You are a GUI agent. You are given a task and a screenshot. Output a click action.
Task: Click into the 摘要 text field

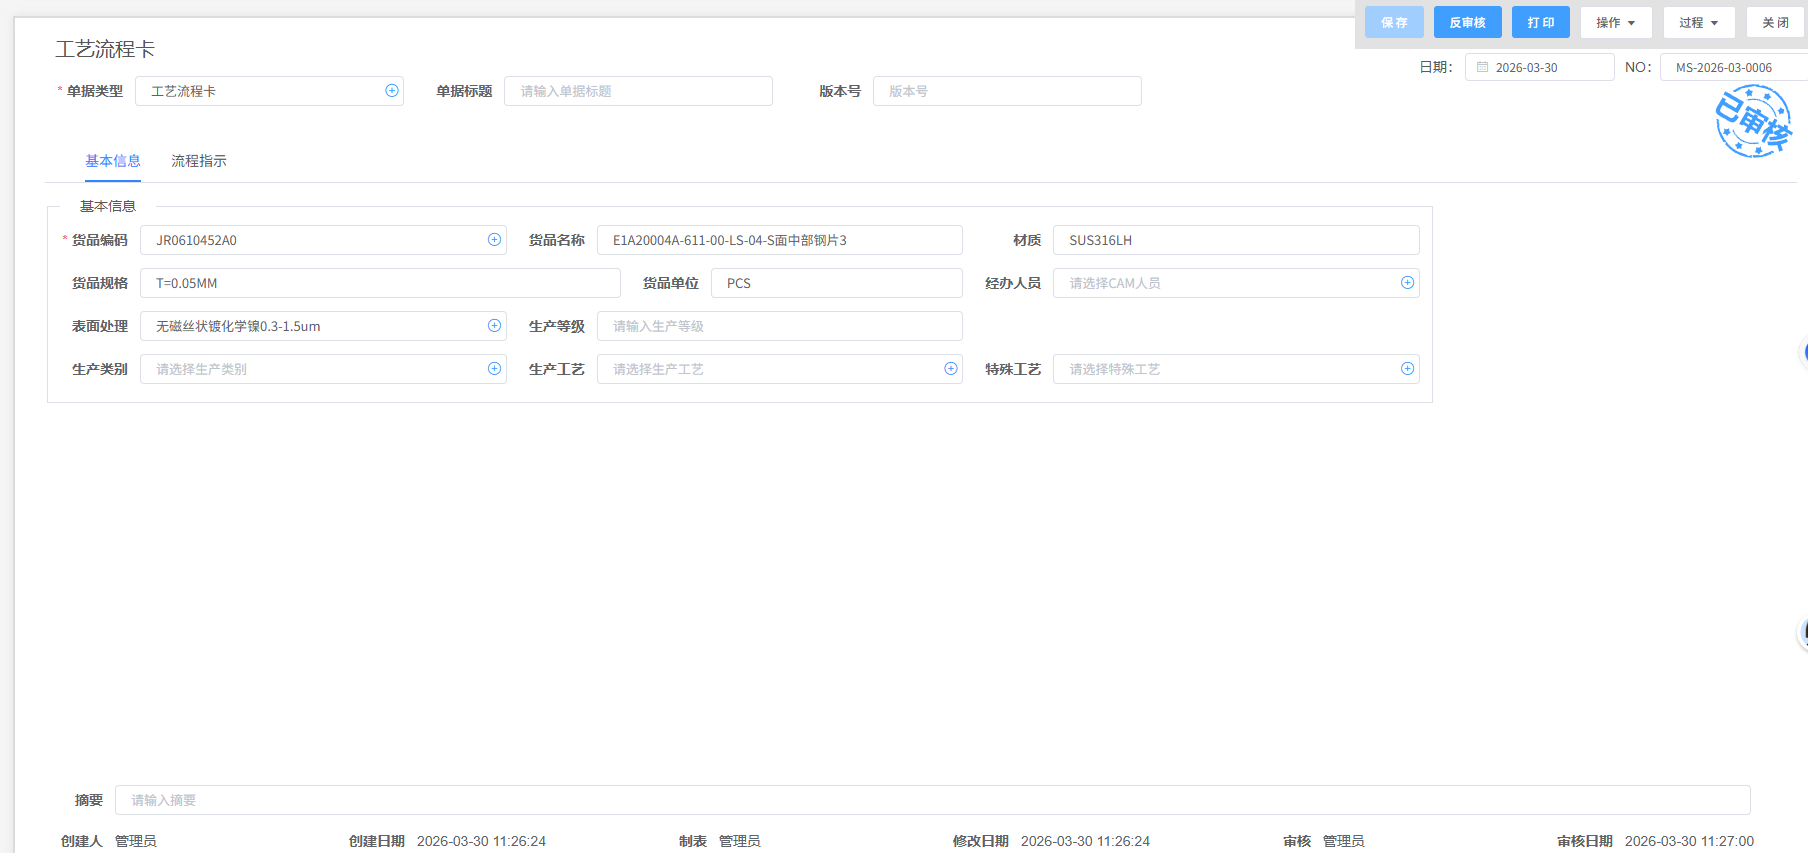click(930, 800)
